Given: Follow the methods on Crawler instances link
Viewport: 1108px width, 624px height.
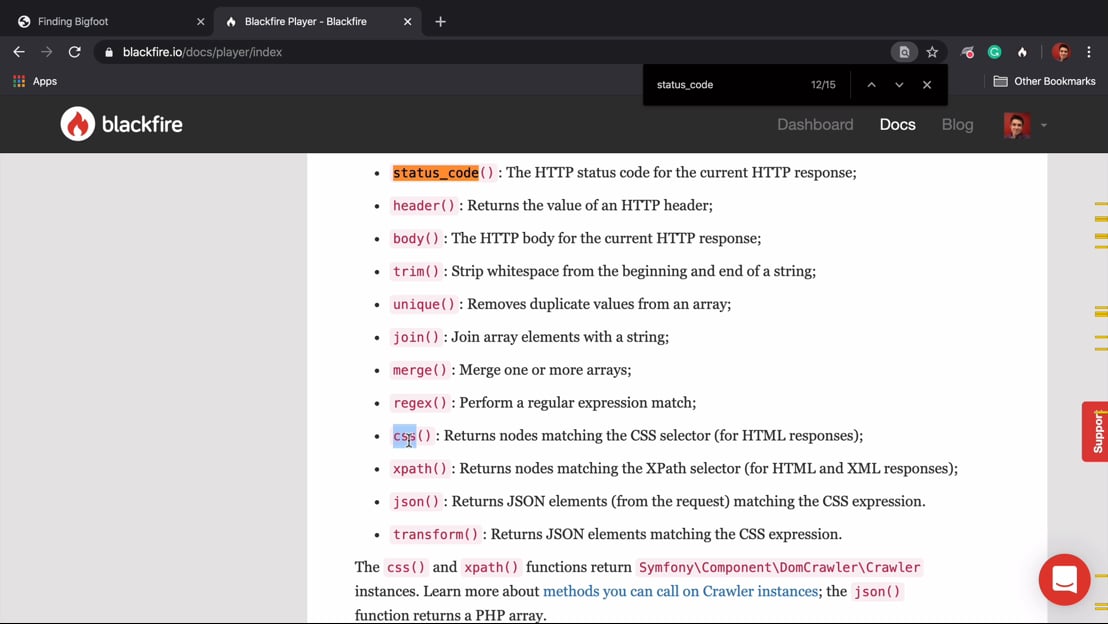Looking at the screenshot, I should click(x=680, y=591).
